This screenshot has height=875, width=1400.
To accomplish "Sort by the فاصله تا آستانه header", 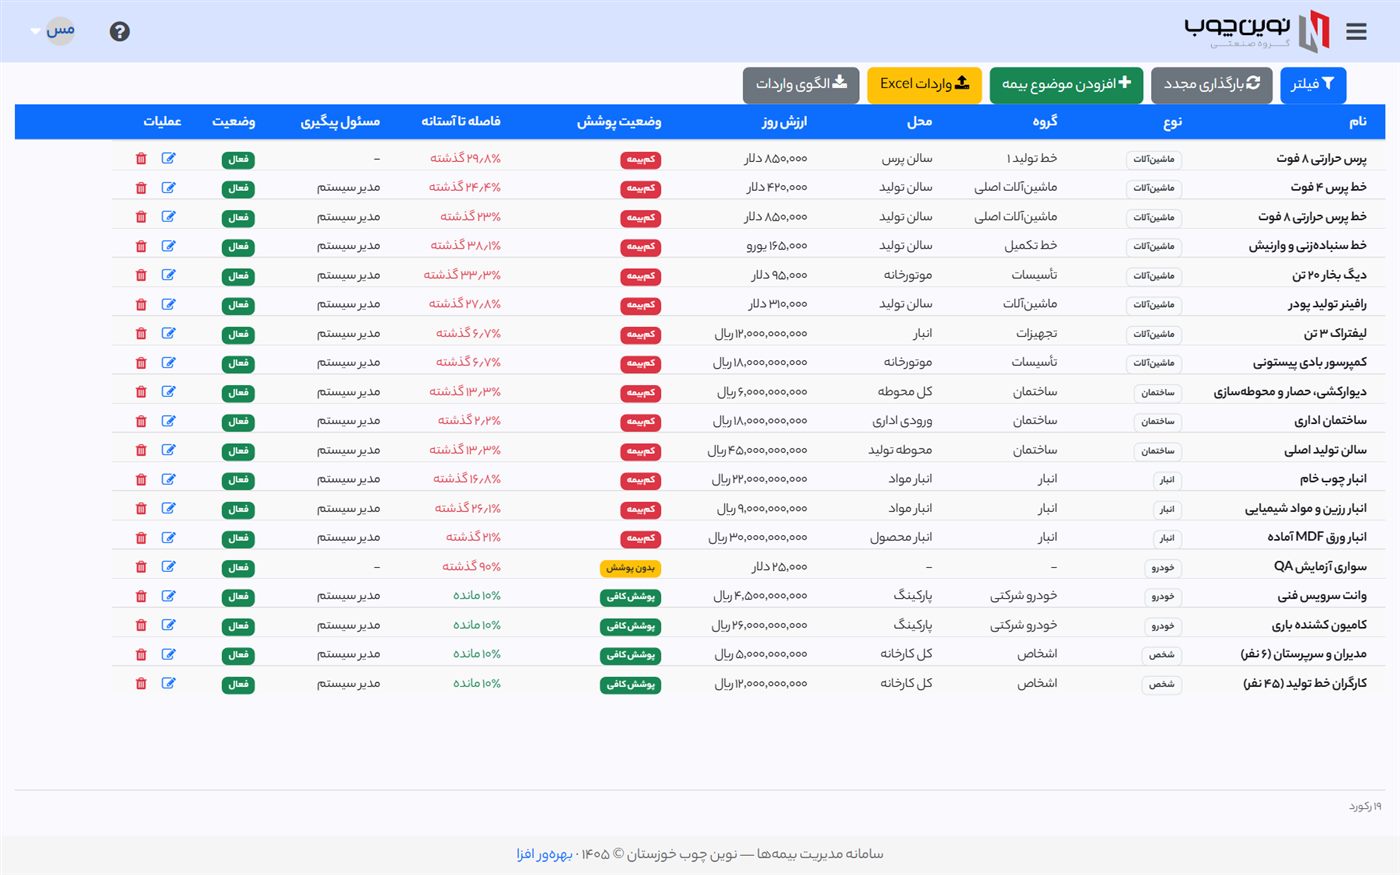I will coord(461,122).
